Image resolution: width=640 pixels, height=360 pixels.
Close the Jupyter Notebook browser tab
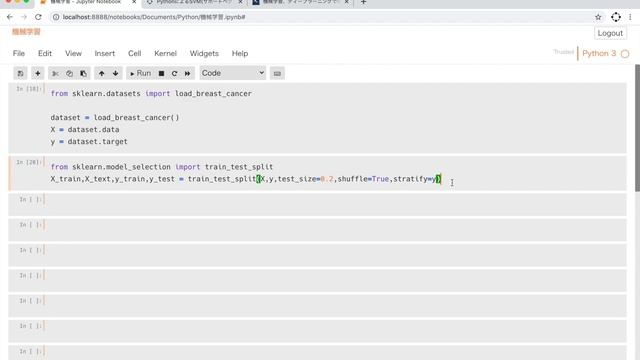pyautogui.click(x=134, y=2)
